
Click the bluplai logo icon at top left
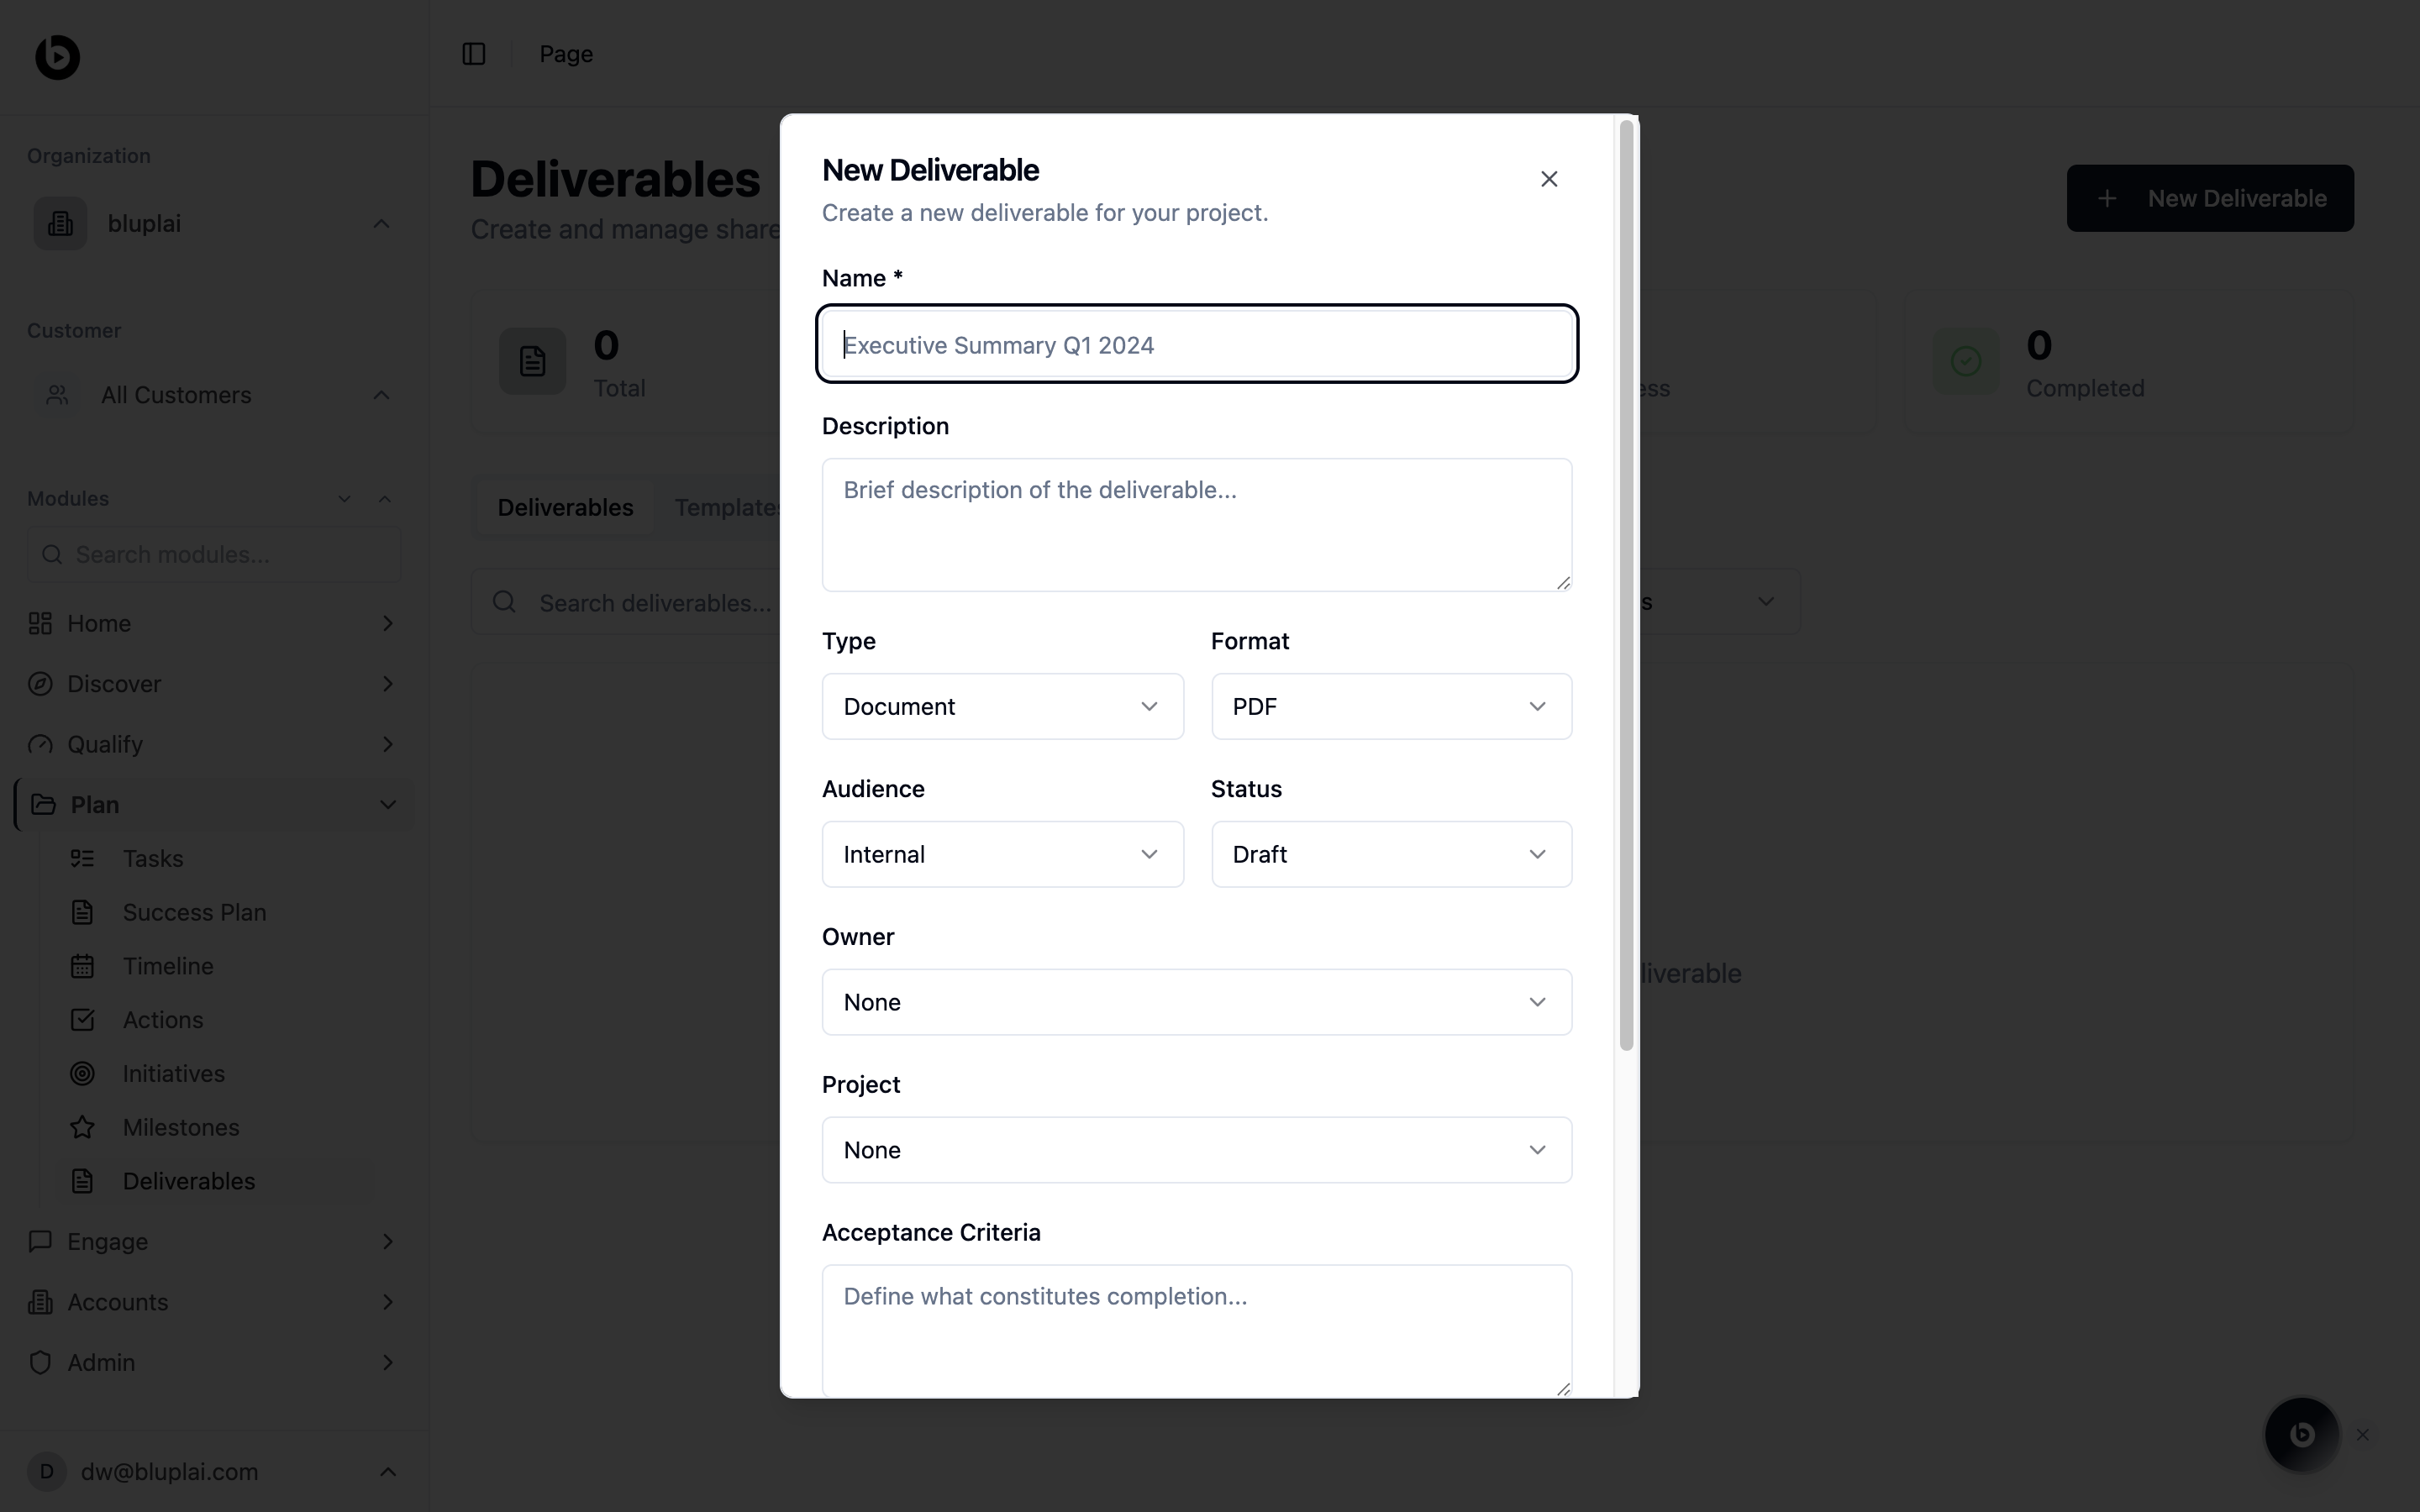[x=57, y=57]
